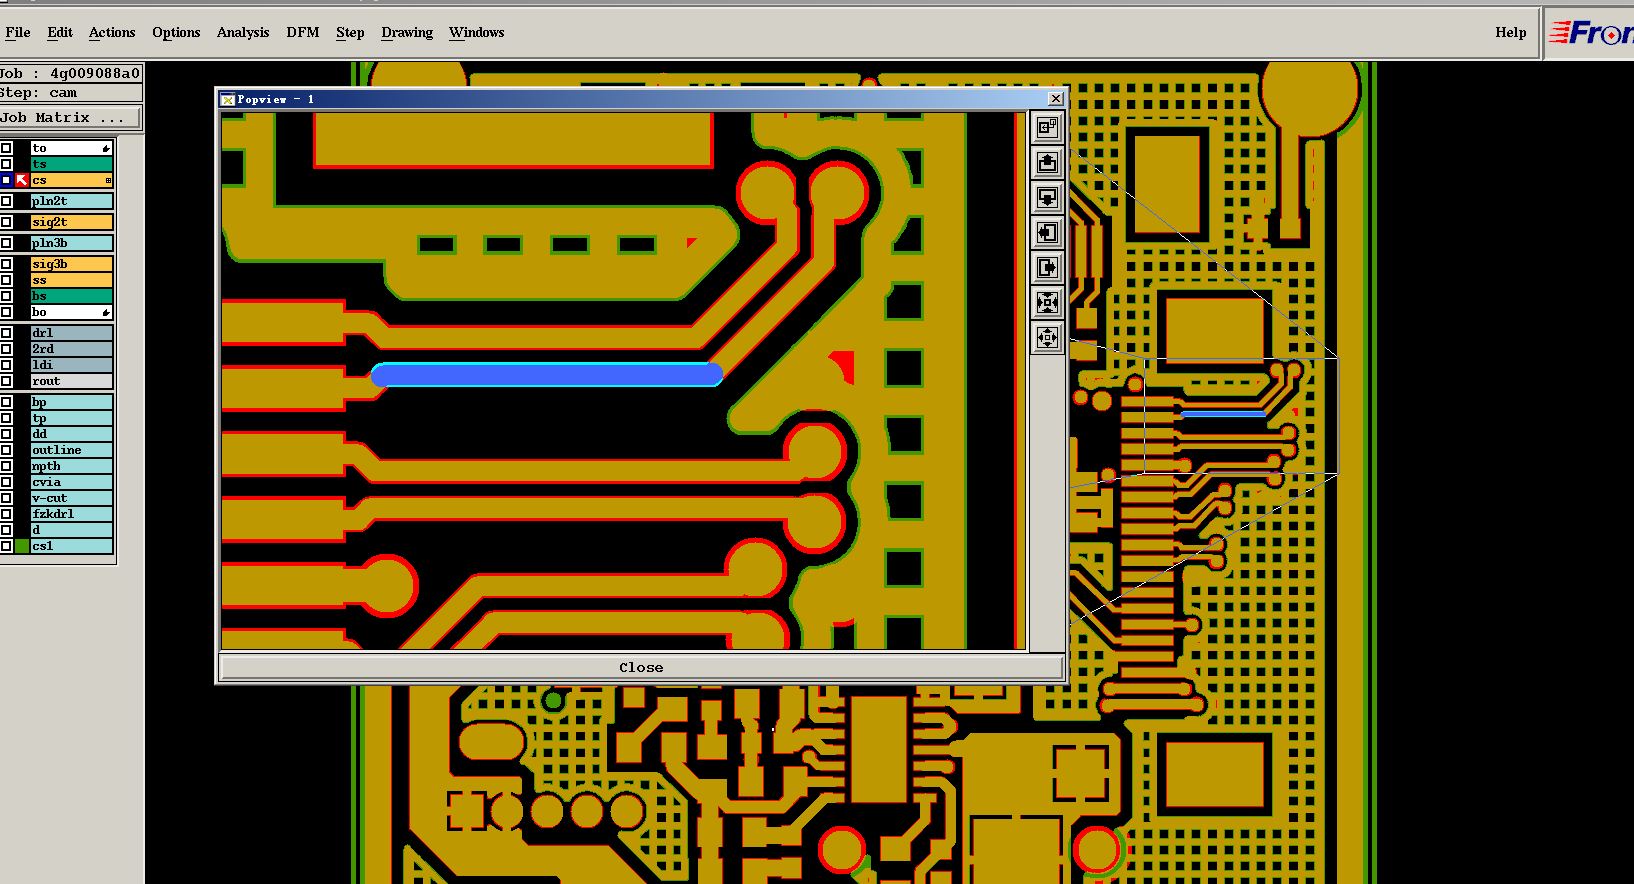Open the Help menu
This screenshot has width=1634, height=884.
1511,32
